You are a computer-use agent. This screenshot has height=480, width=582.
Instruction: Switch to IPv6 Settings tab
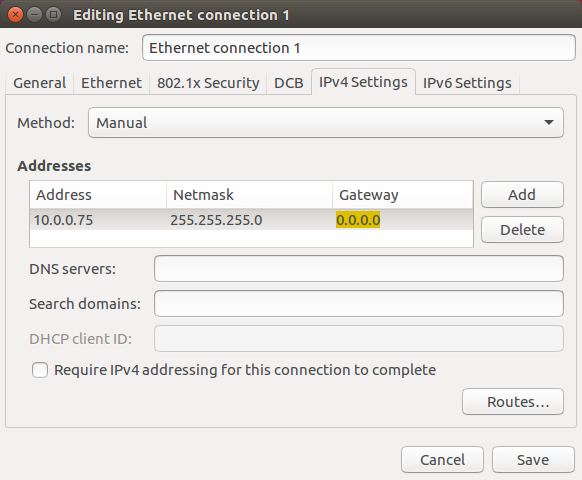pos(467,82)
